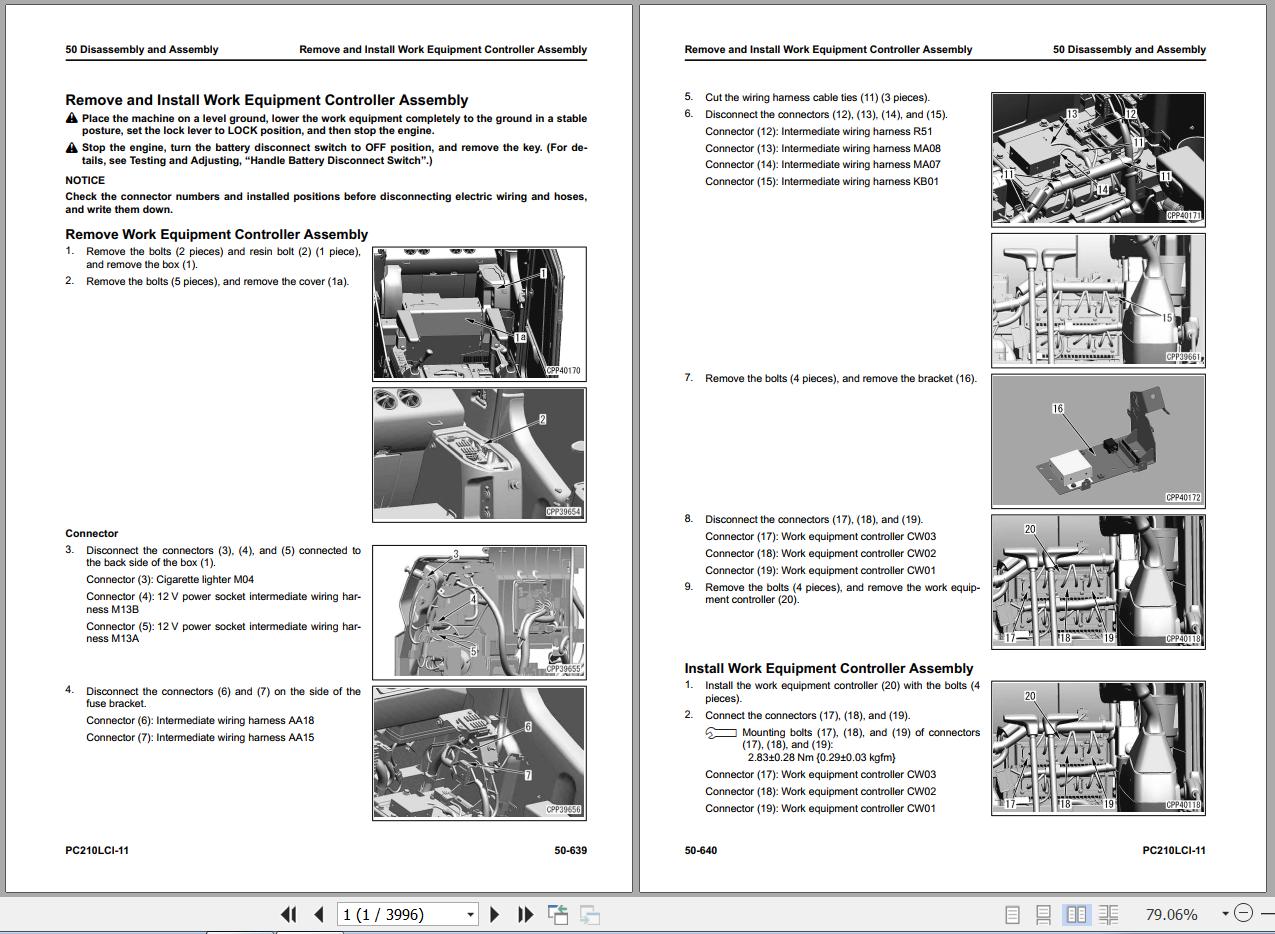Click the fuse bracket figure CPP39656
The image size is (1275, 934).
coord(479,752)
